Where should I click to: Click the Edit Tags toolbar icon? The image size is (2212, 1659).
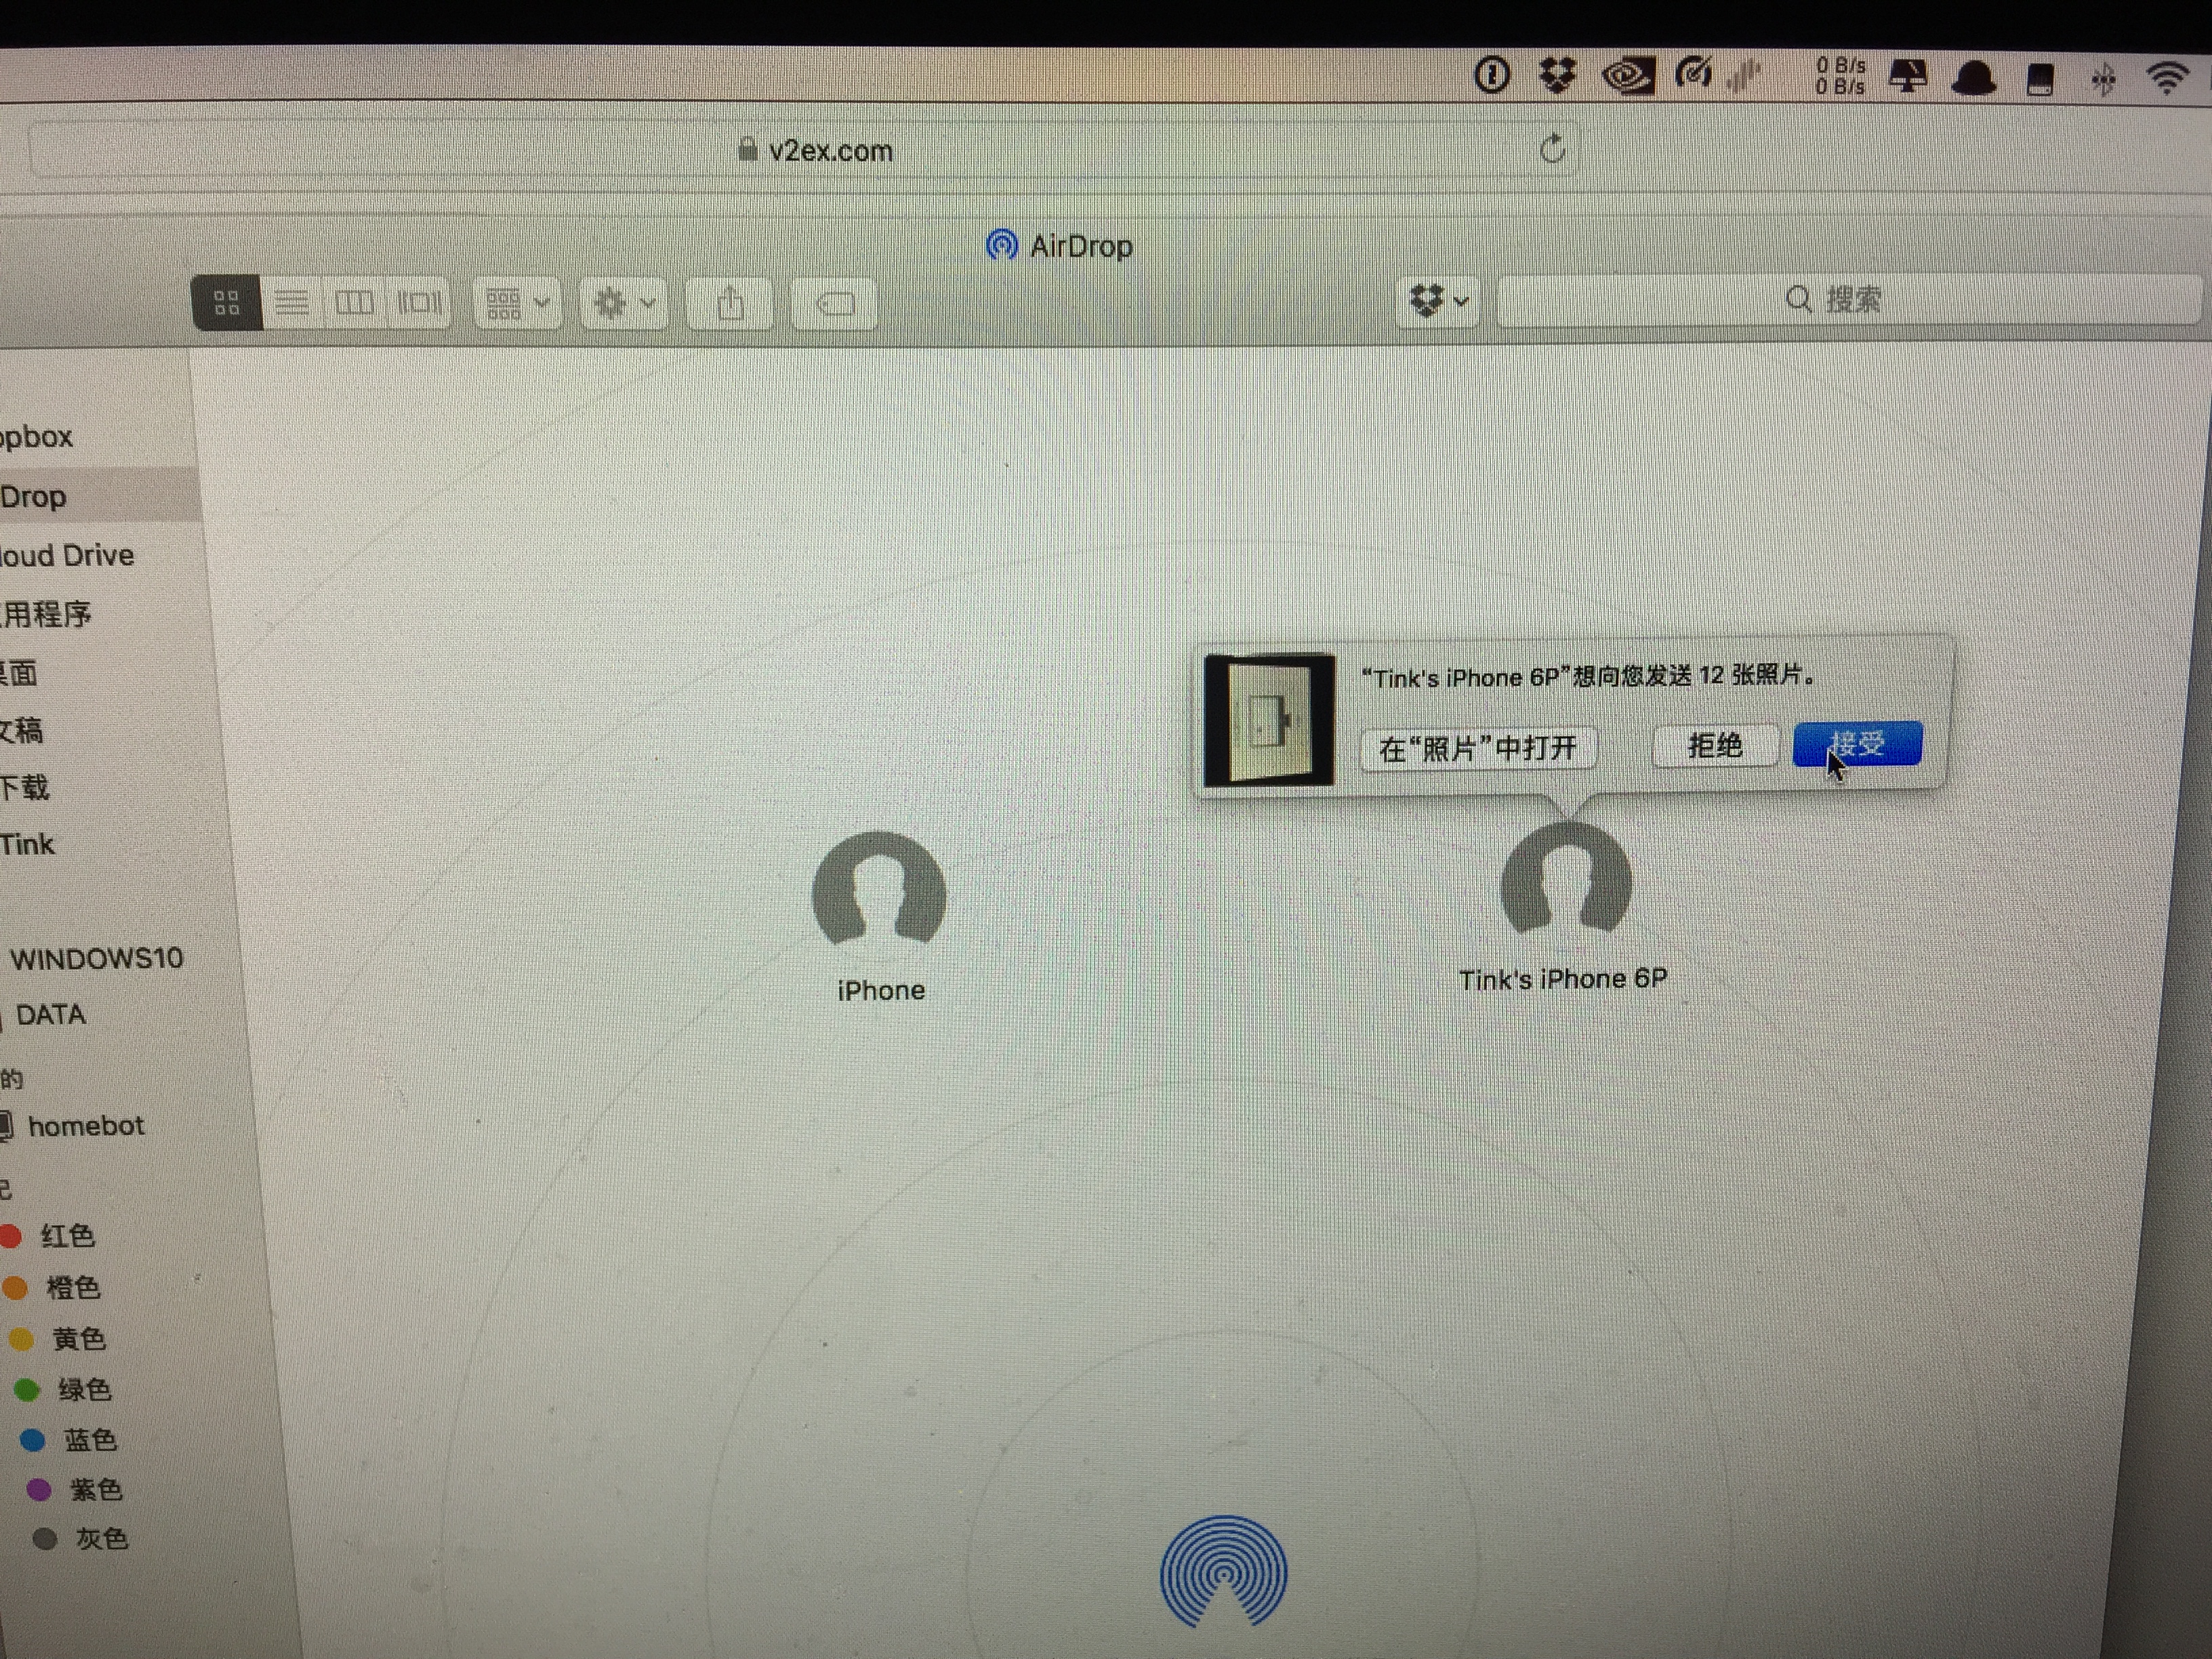pos(834,303)
